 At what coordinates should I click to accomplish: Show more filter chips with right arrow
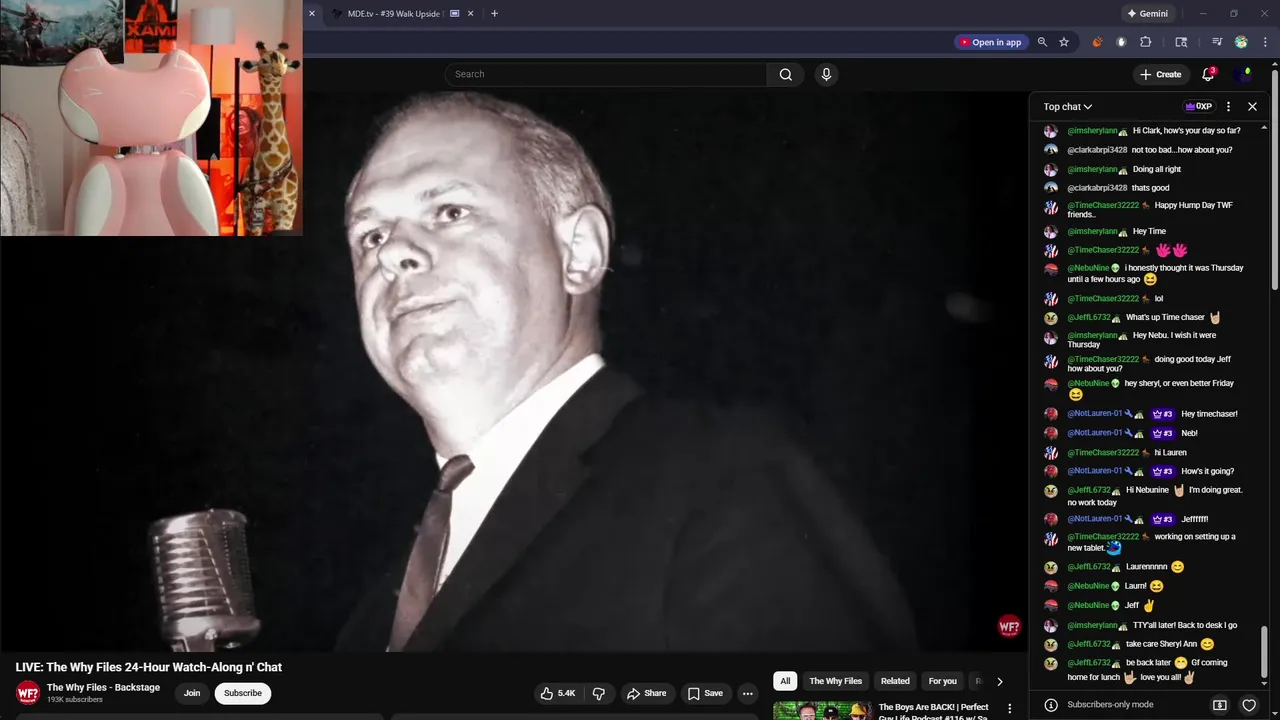coord(999,681)
